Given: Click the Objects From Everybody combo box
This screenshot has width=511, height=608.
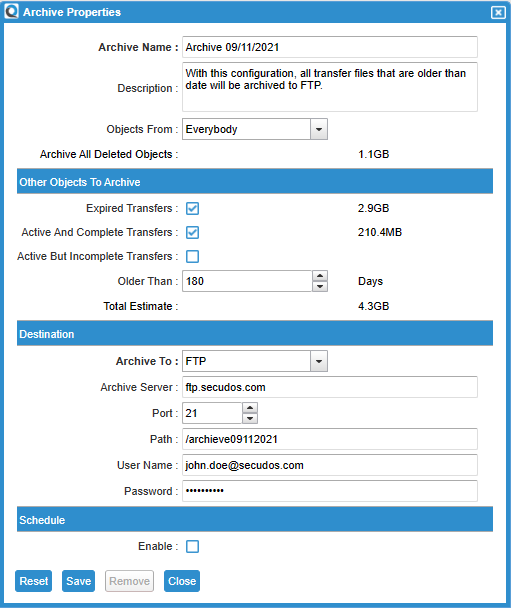Looking at the screenshot, I should click(x=255, y=129).
